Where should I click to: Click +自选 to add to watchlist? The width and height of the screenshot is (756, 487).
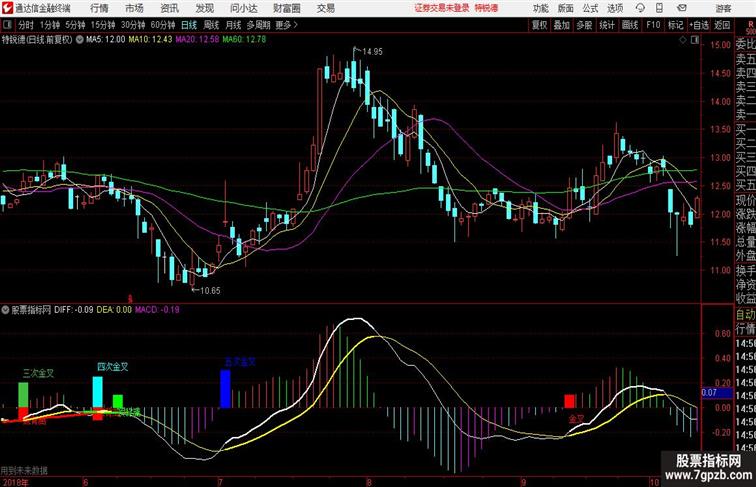pyautogui.click(x=699, y=25)
